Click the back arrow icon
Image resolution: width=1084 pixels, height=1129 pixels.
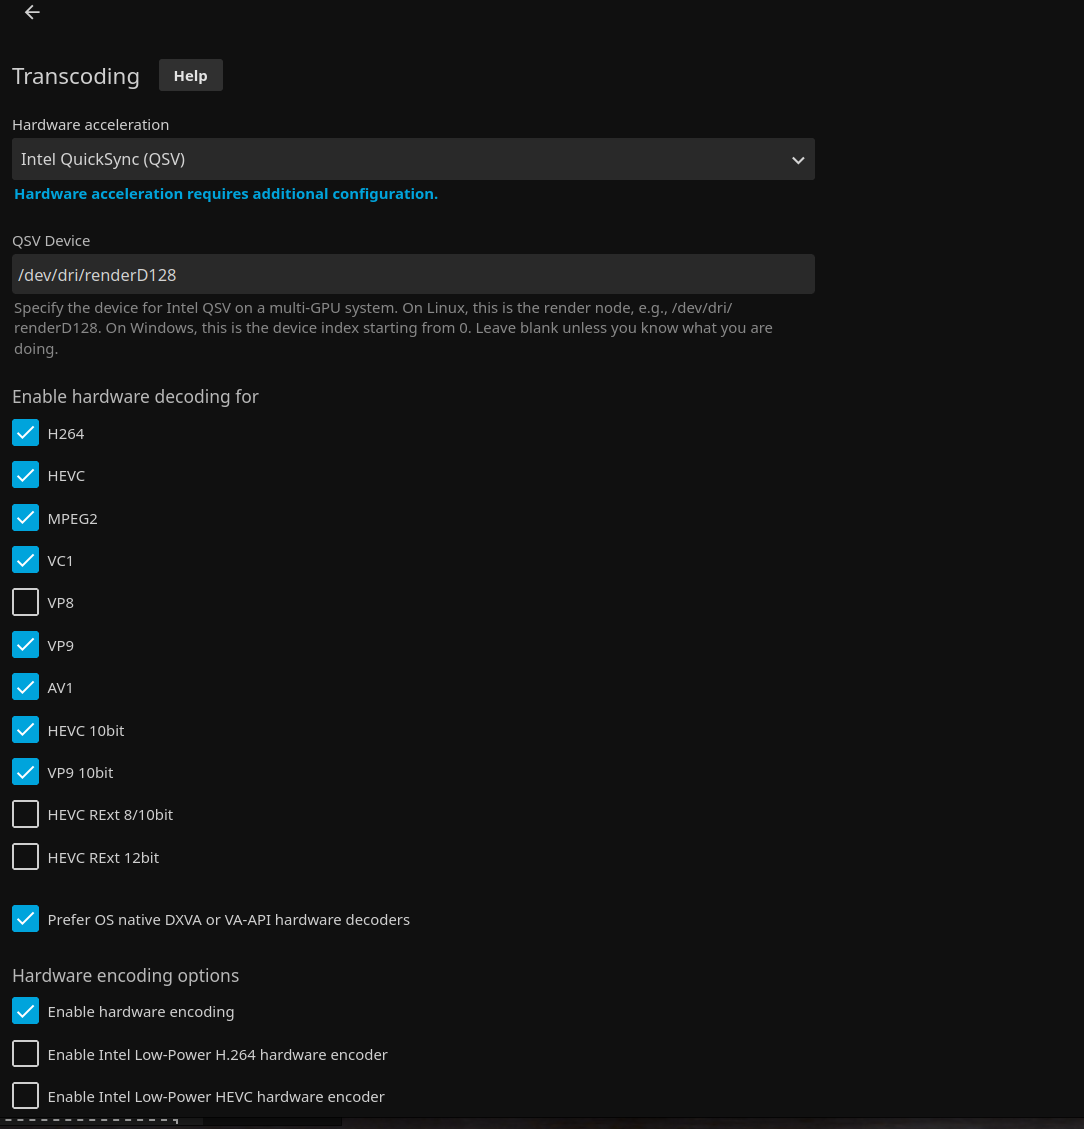point(32,12)
